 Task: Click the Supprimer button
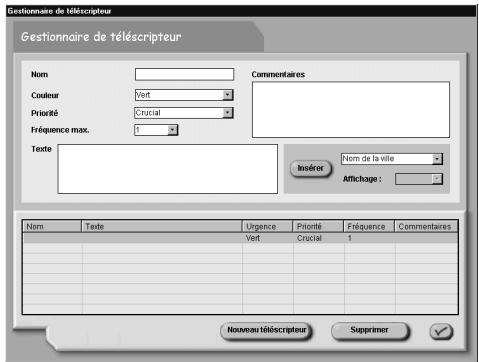[x=370, y=330]
